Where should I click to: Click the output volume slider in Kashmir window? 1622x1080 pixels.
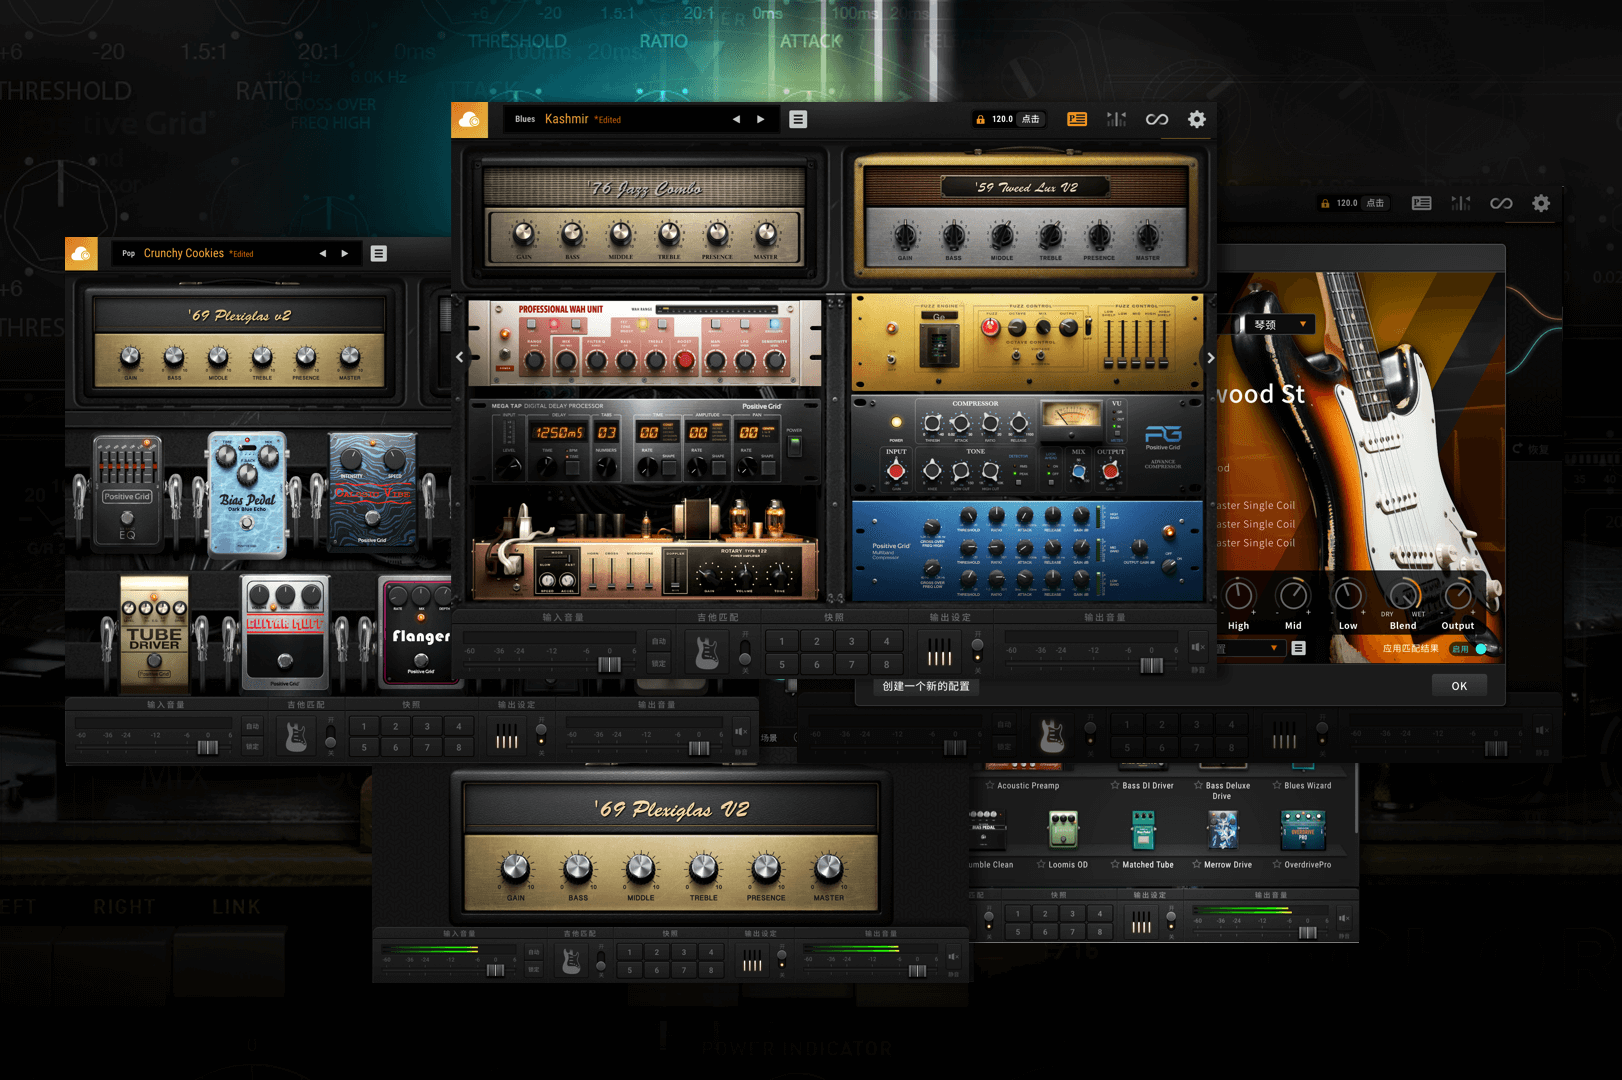pyautogui.click(x=1151, y=664)
